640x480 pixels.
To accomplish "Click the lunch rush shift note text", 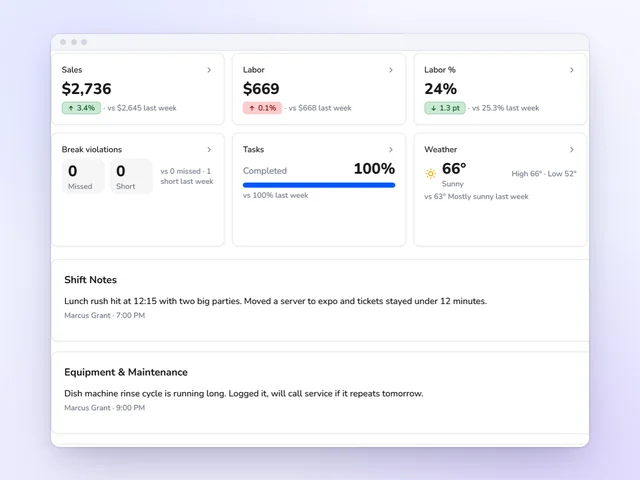I will (276, 301).
